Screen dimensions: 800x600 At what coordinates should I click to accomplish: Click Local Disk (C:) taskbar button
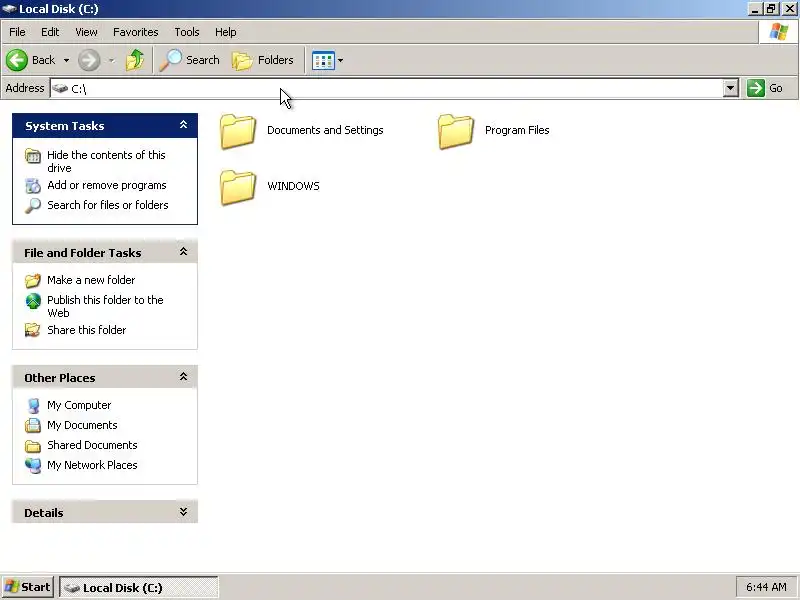tap(139, 587)
